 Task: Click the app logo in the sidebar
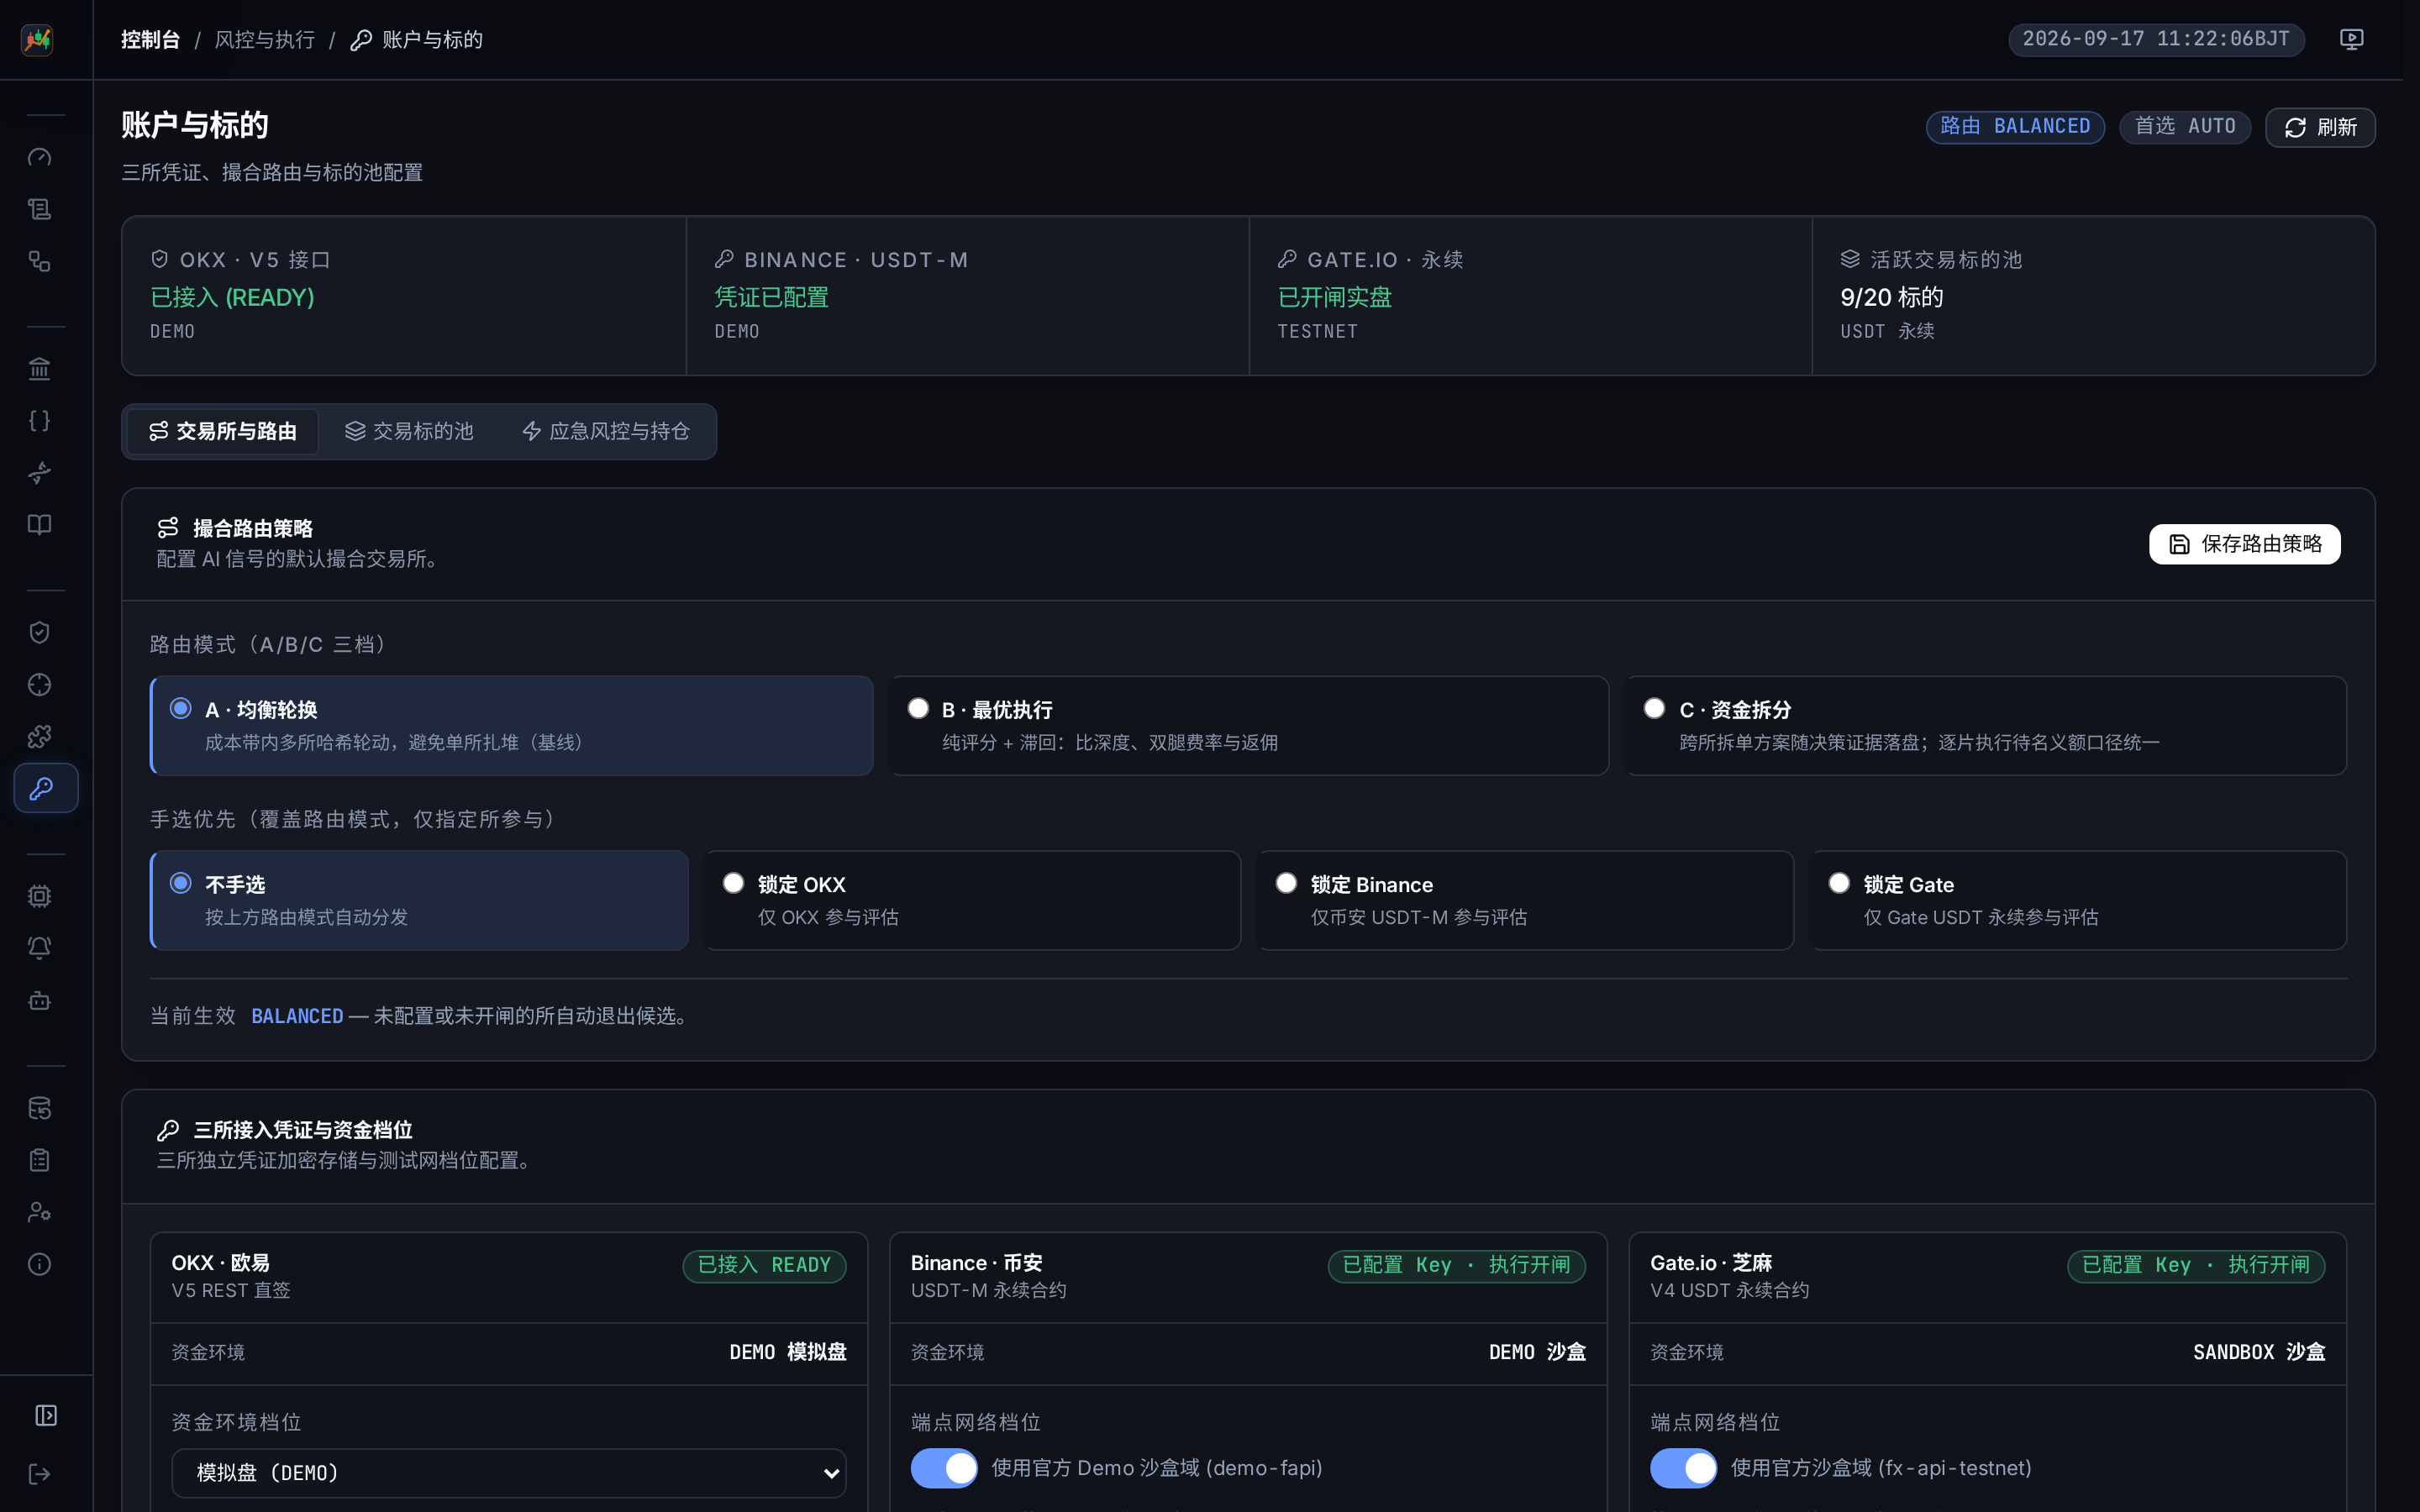(38, 40)
